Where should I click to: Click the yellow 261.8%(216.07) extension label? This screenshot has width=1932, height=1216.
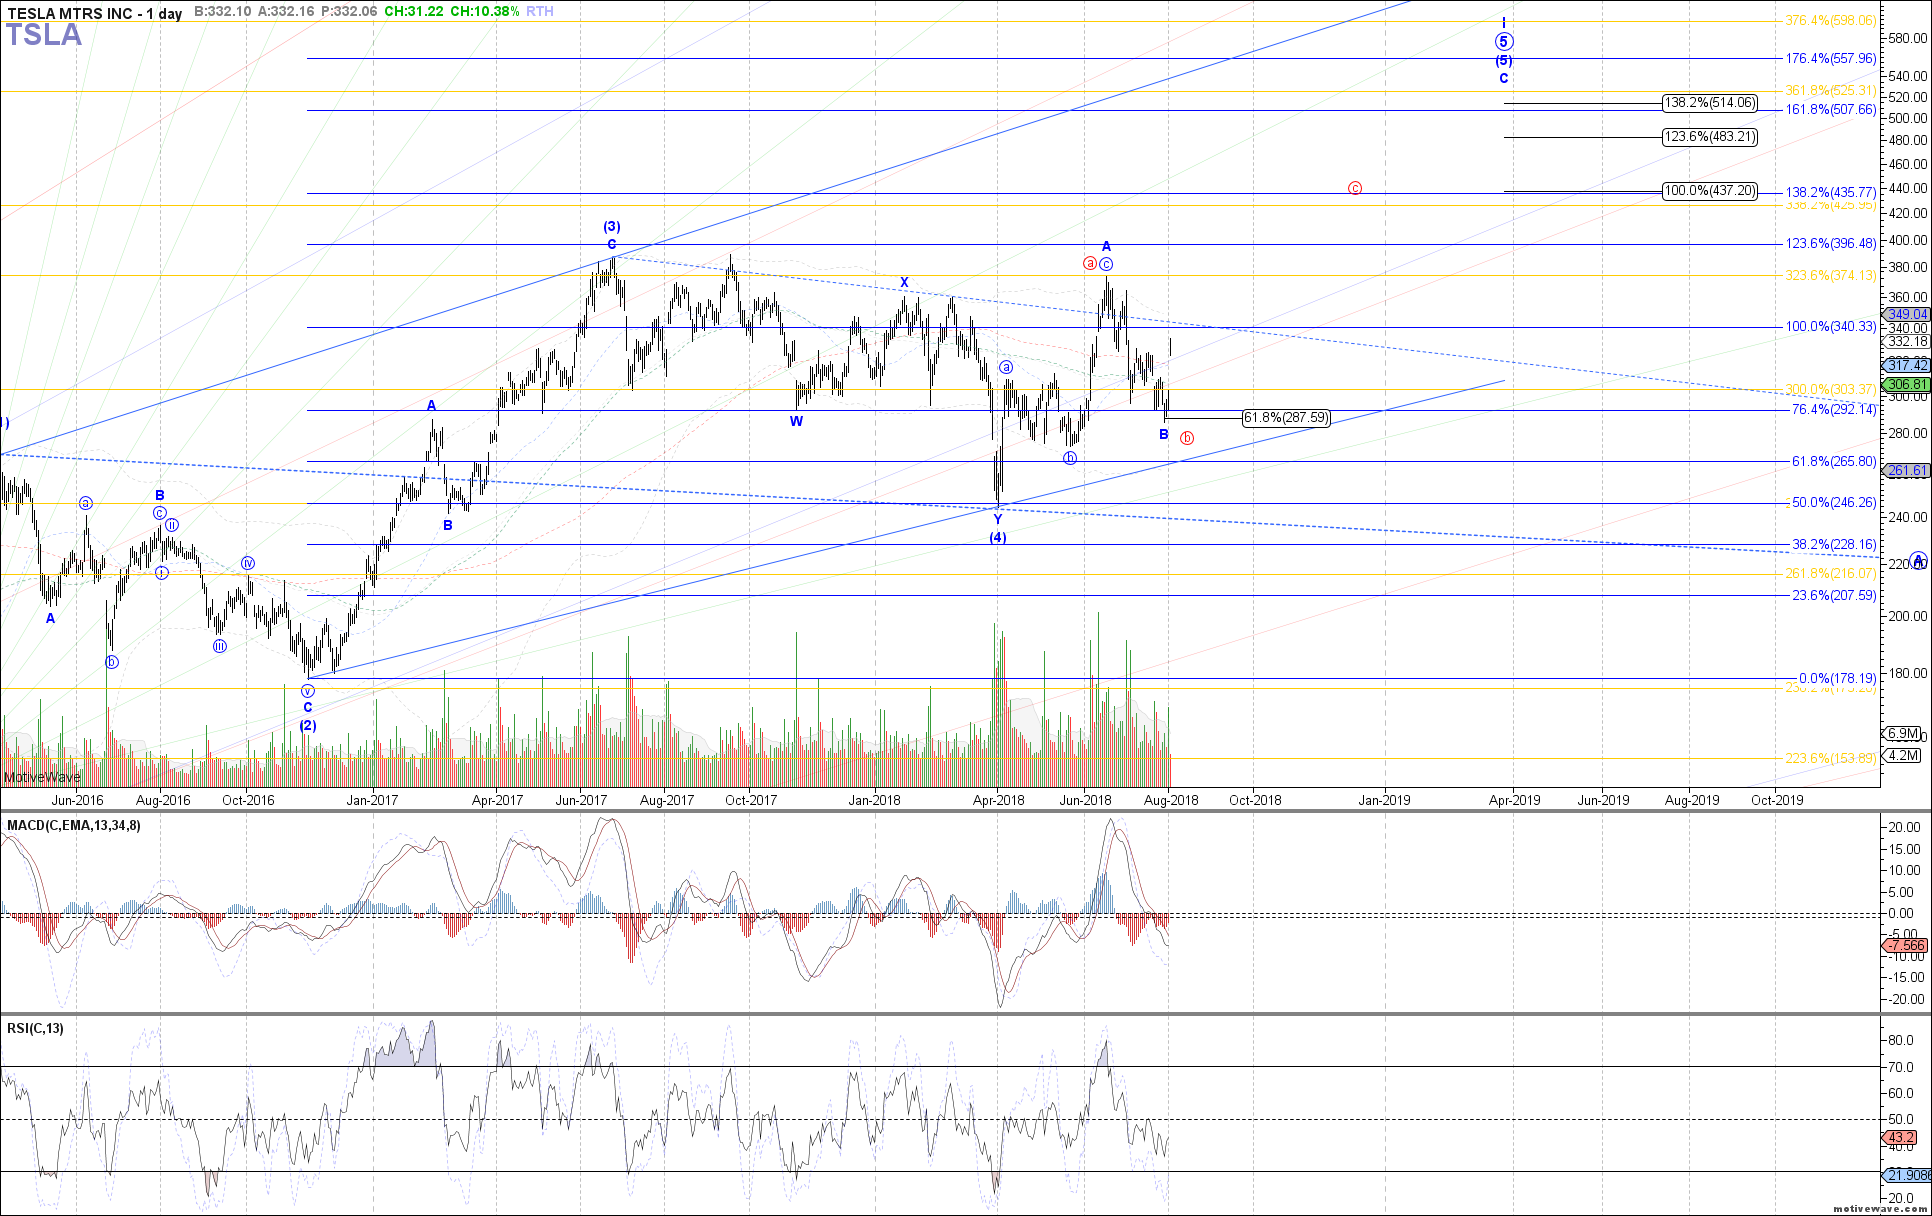1831,573
